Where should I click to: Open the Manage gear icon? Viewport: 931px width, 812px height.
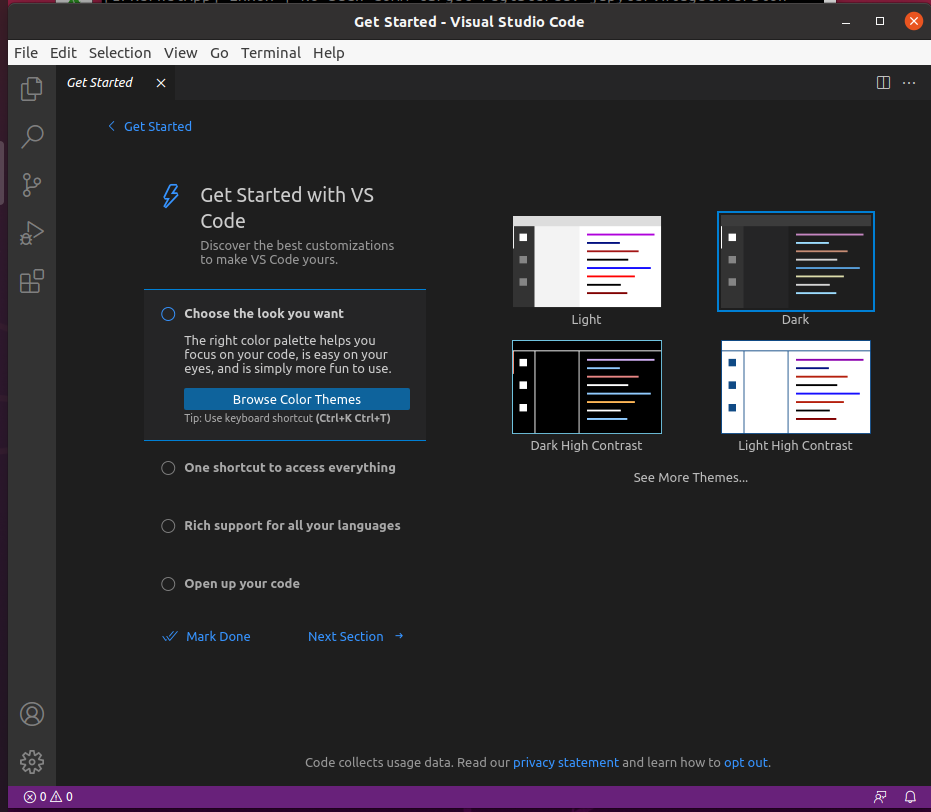(31, 762)
